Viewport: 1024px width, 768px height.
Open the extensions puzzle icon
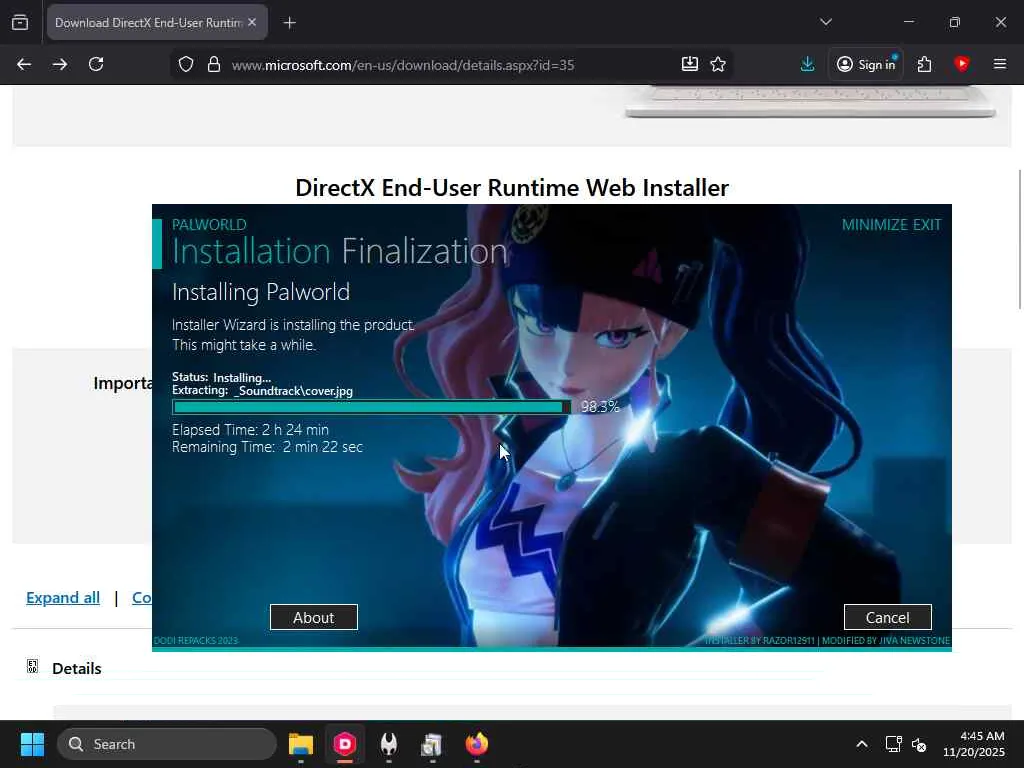924,64
